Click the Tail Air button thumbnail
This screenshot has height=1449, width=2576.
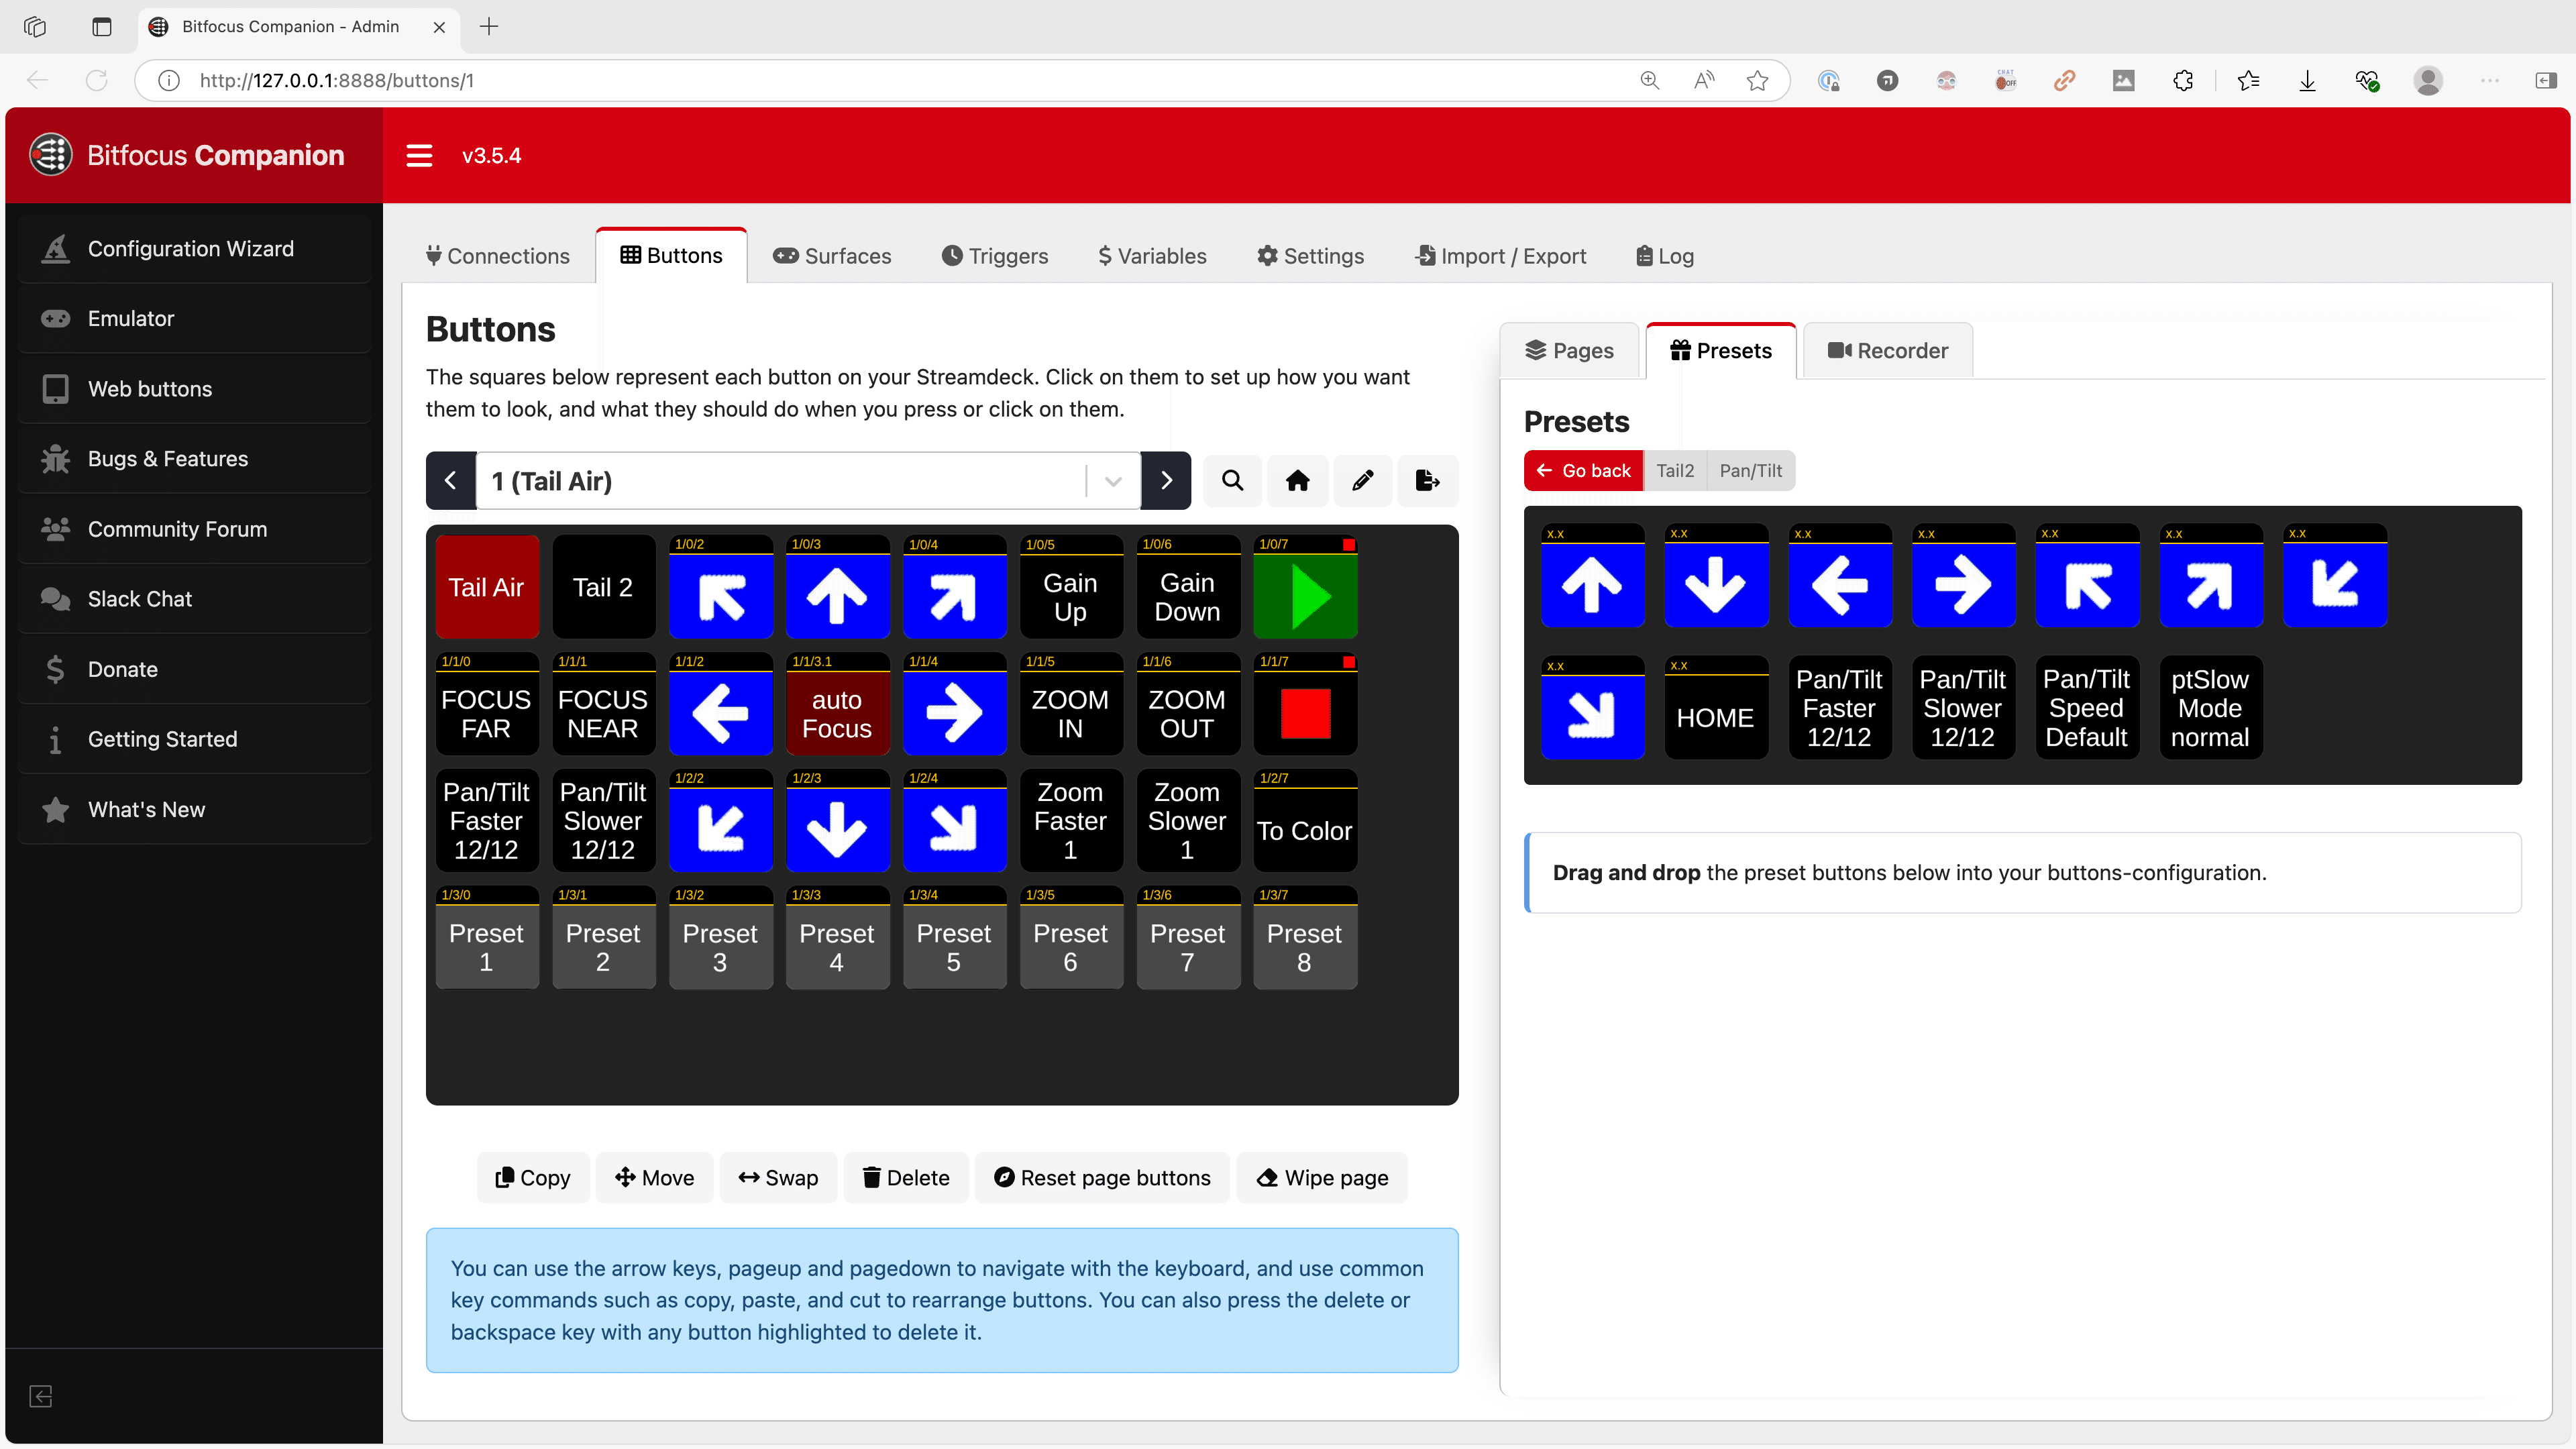487,587
